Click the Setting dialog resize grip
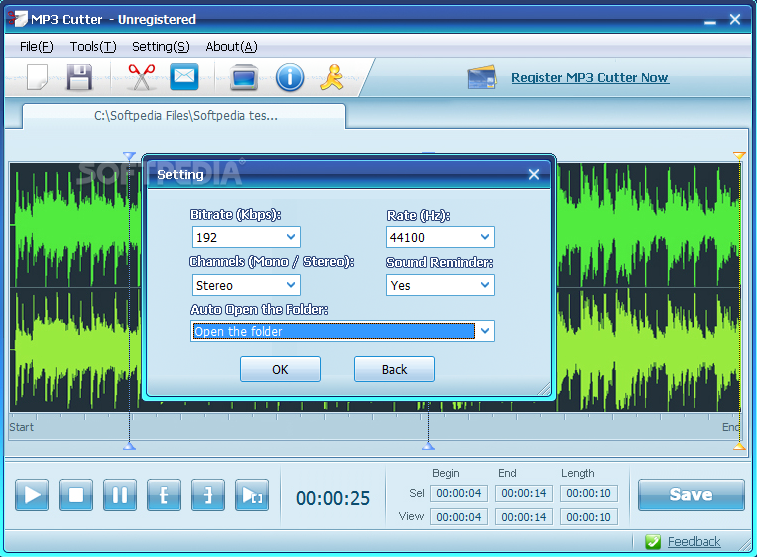 tap(544, 389)
